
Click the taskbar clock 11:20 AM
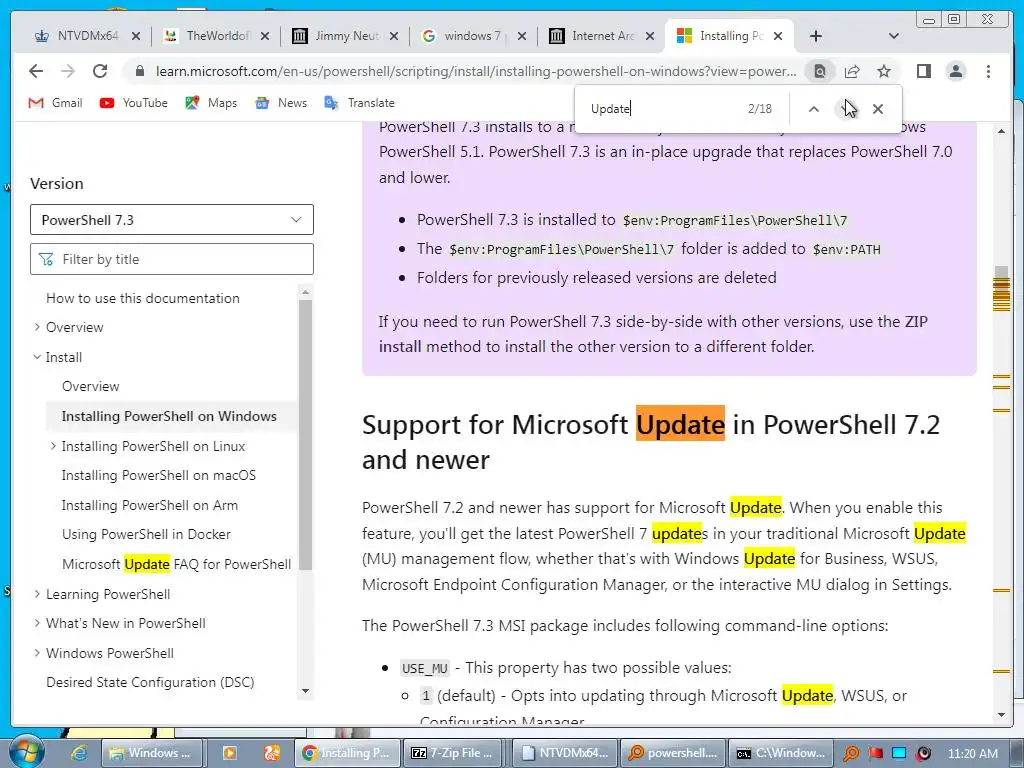[x=973, y=753]
